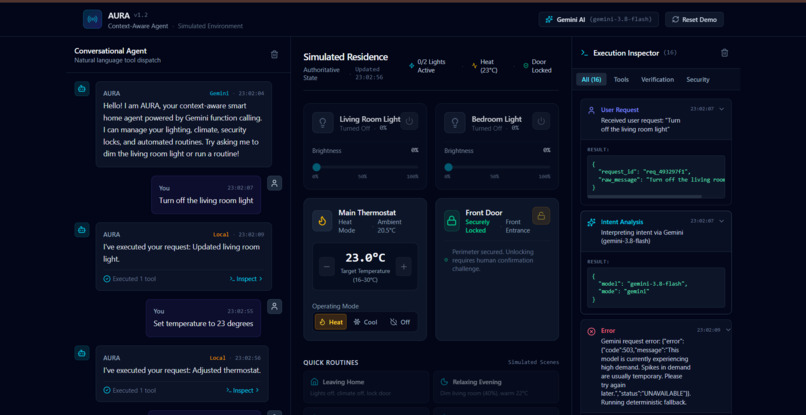Click the Ambient 20.5°C reading
Viewport: 806px width, 415px height.
(390, 226)
